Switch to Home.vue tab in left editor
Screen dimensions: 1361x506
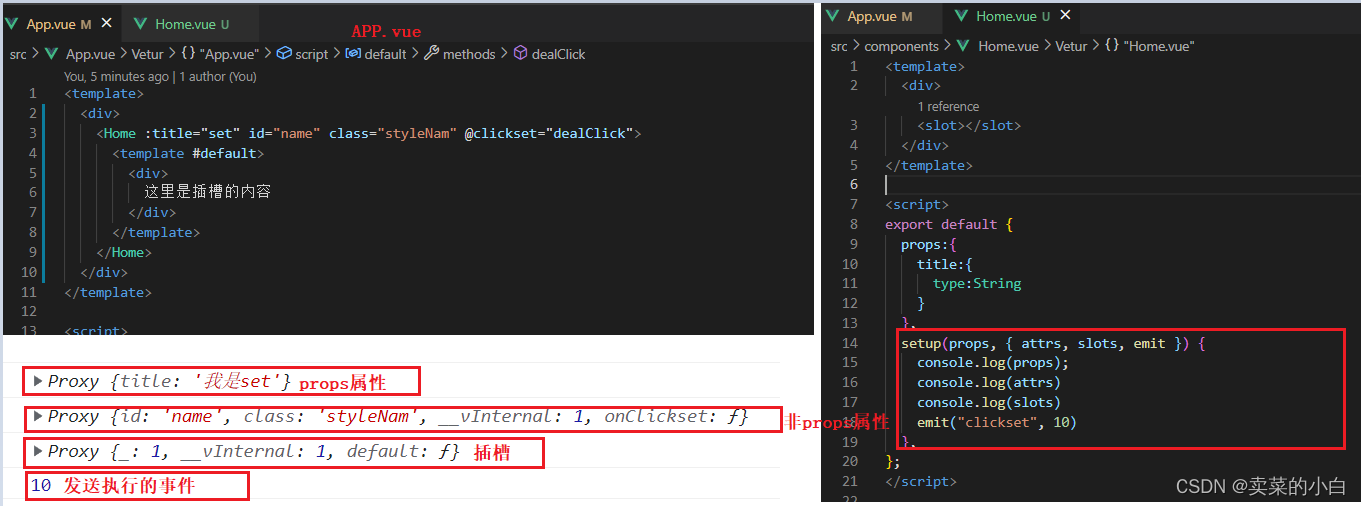point(191,22)
